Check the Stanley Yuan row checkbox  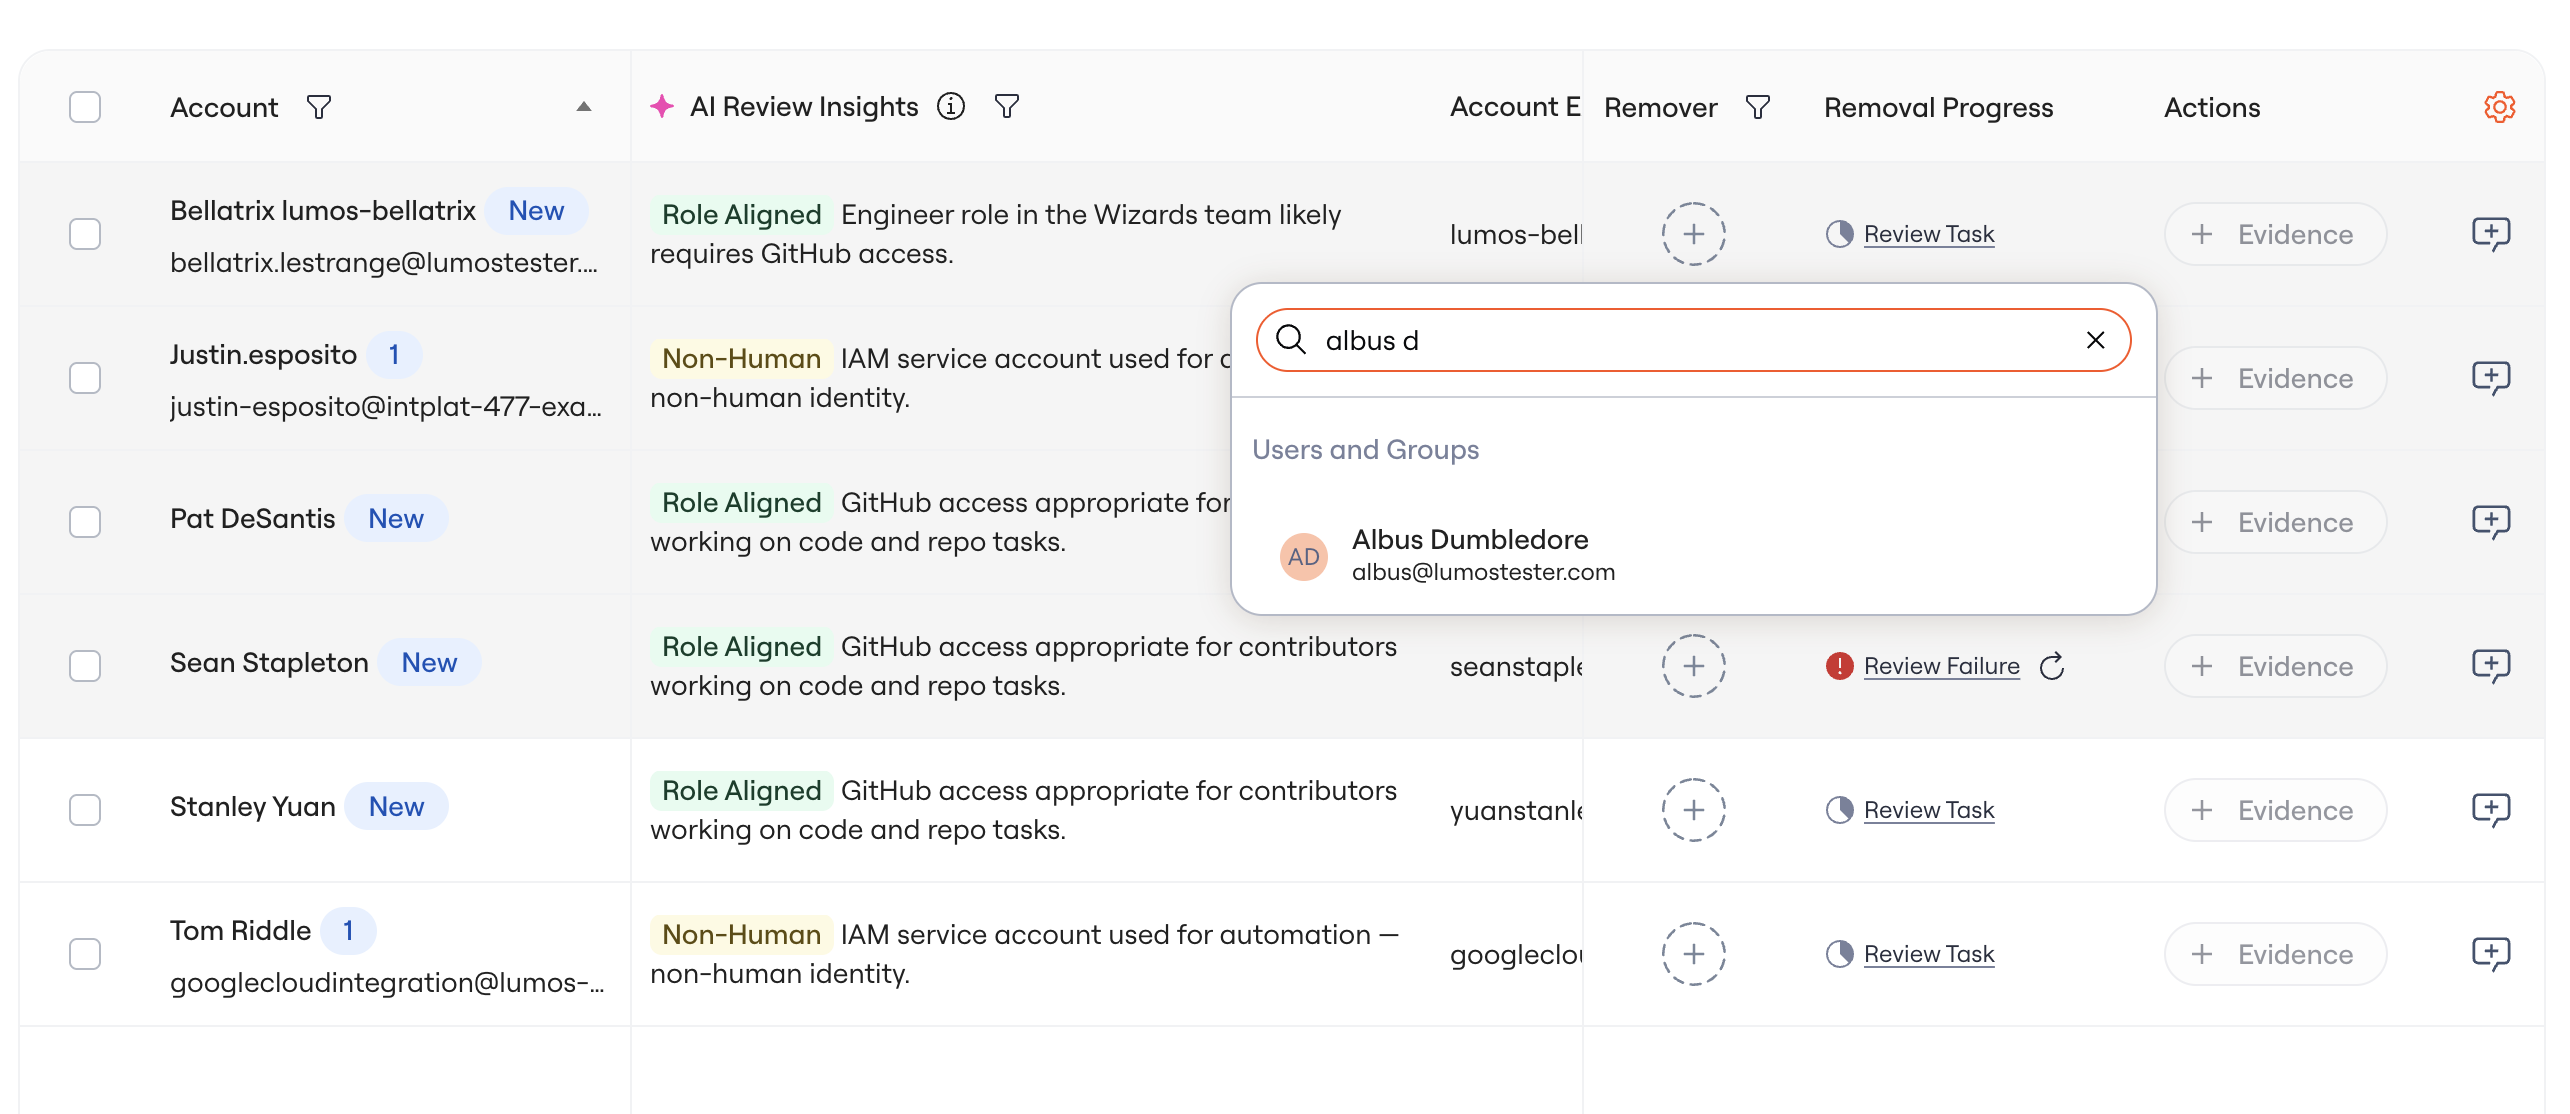(85, 810)
